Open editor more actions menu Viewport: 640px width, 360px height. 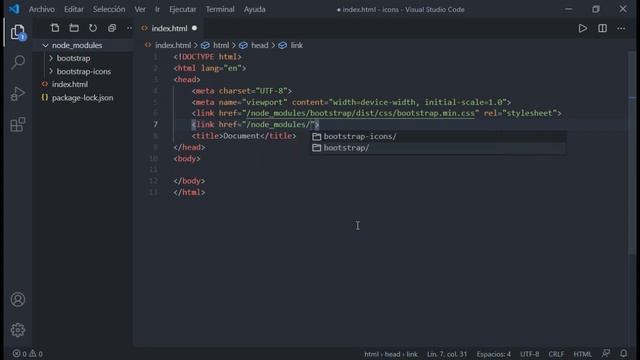coord(621,28)
